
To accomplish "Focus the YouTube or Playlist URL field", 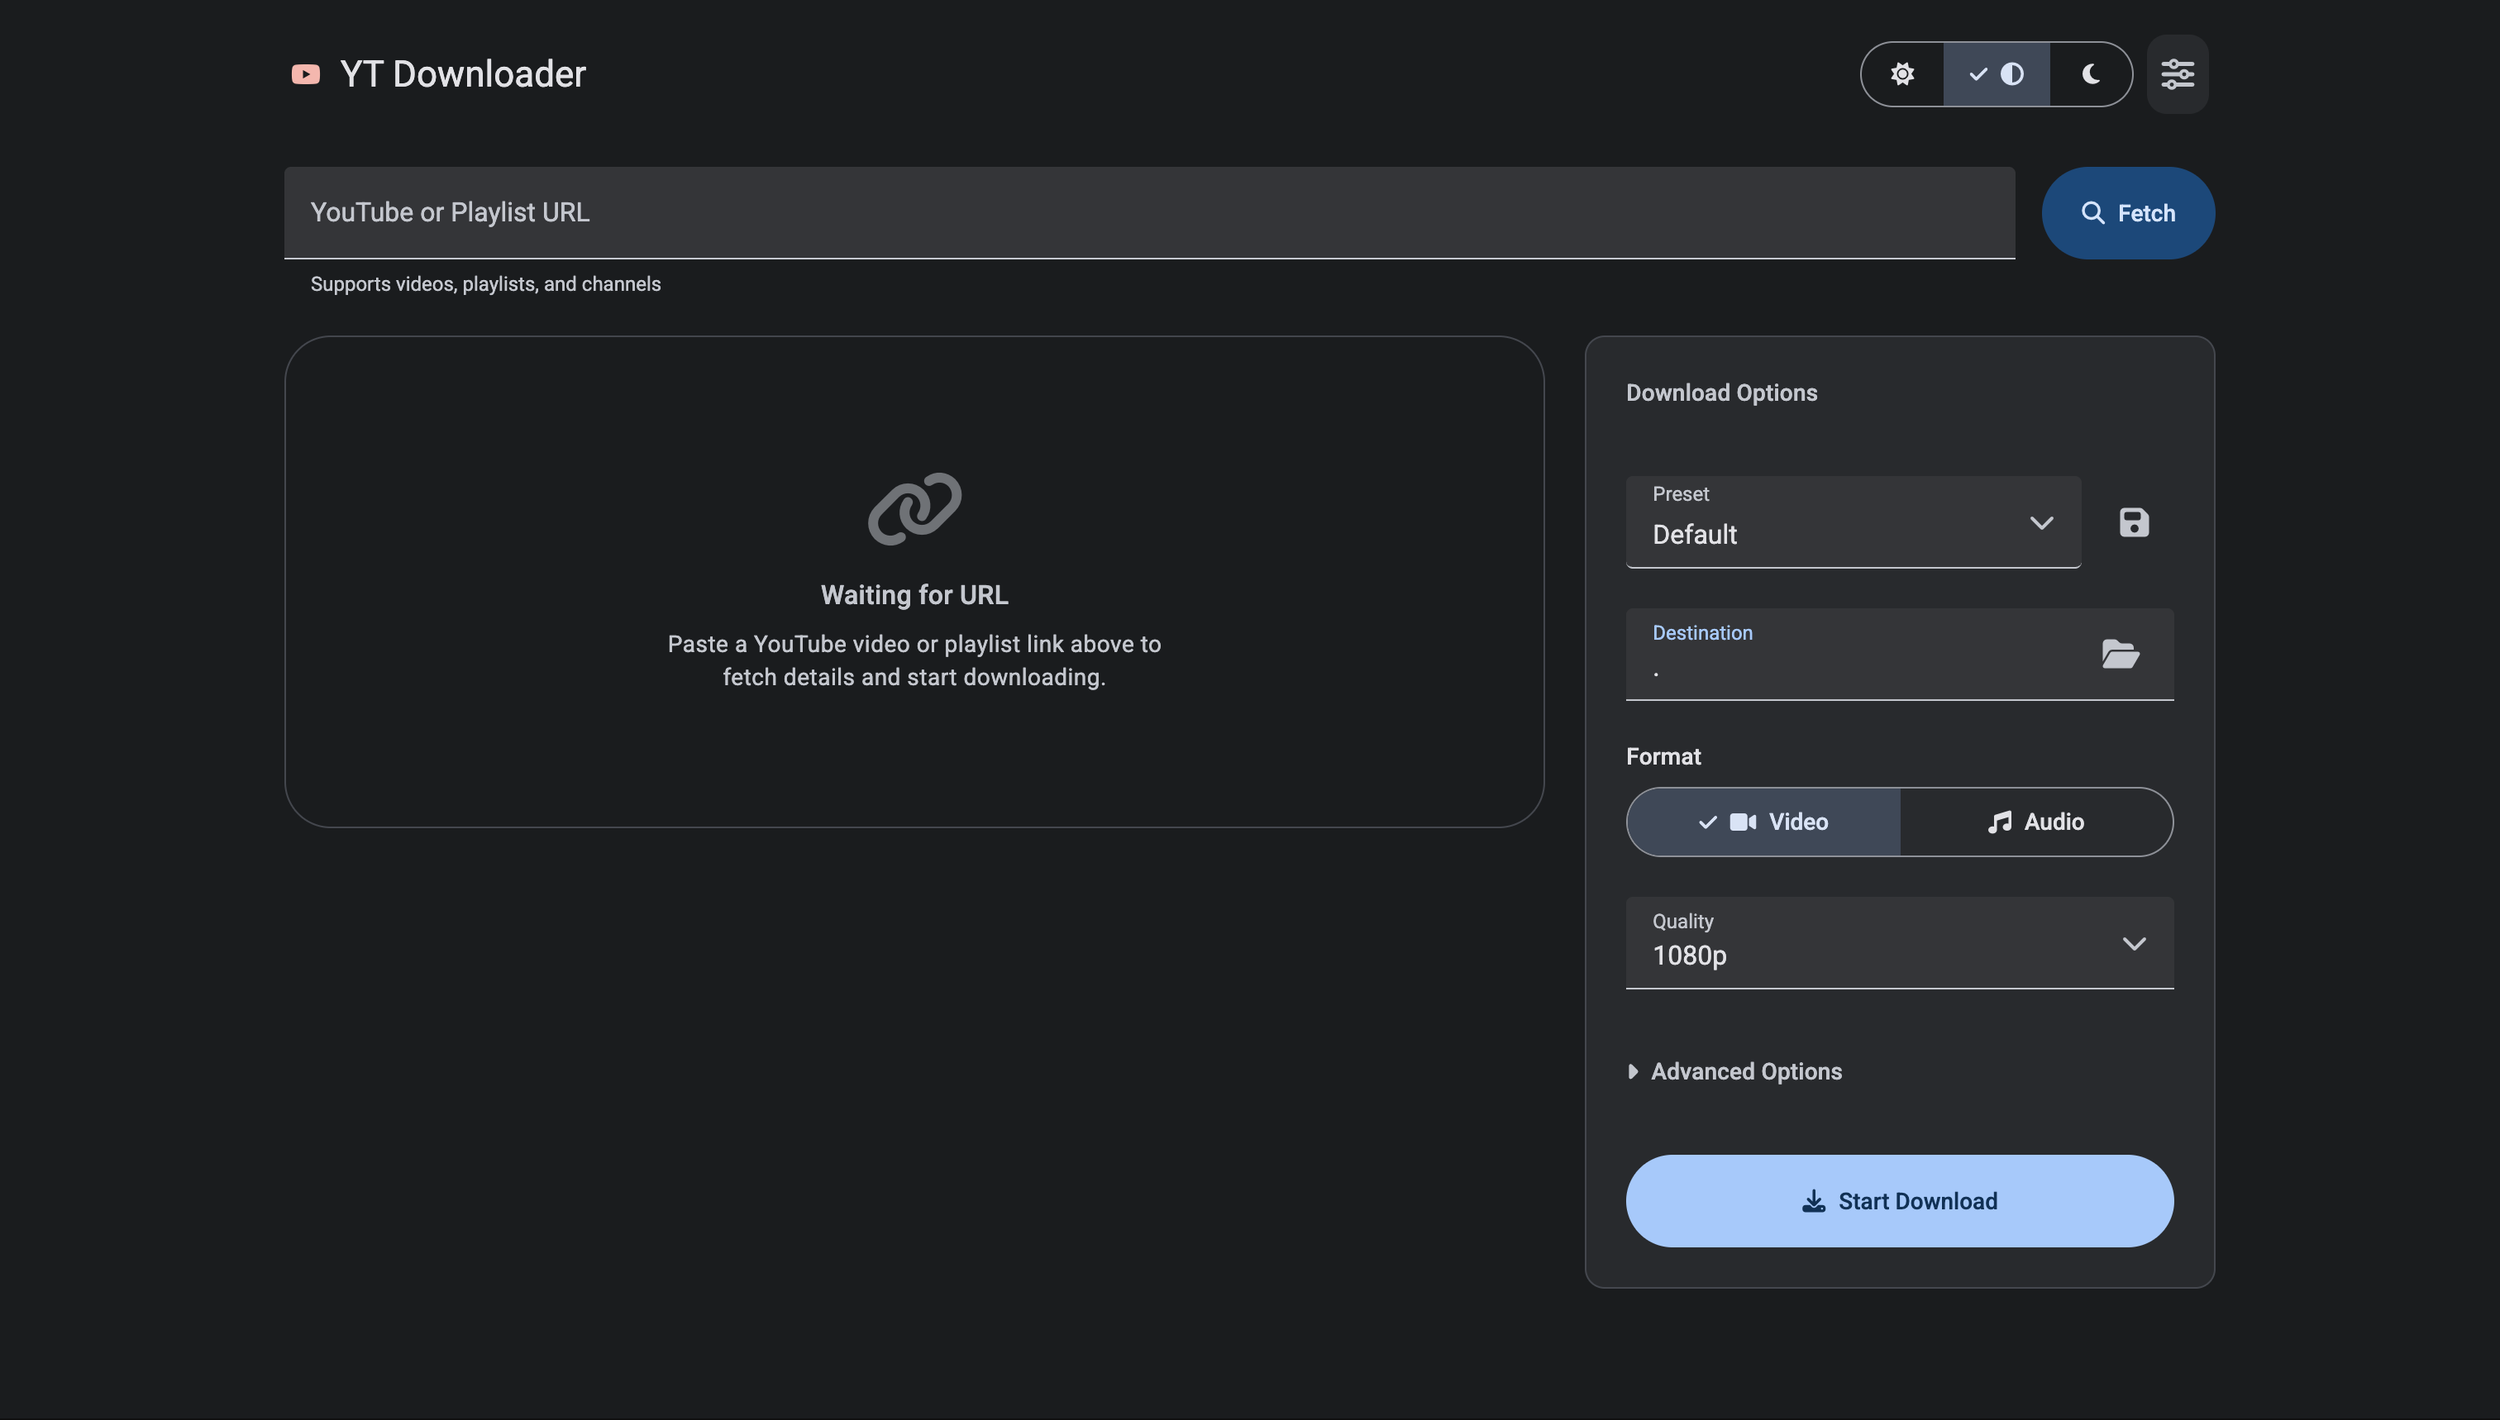I will click(1148, 213).
